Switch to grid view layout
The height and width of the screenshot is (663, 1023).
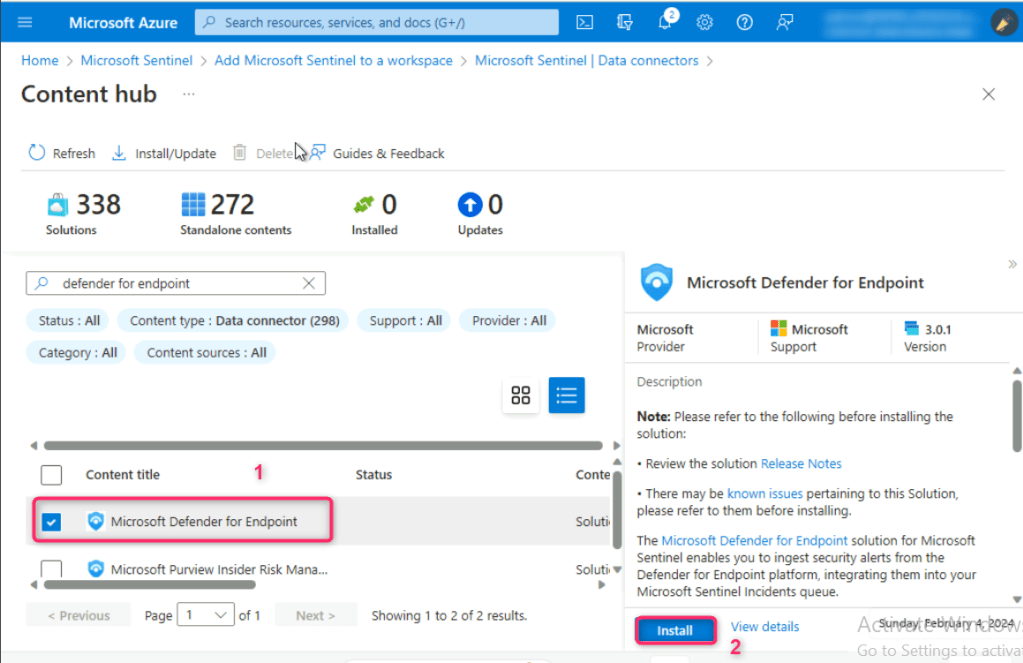(x=520, y=395)
